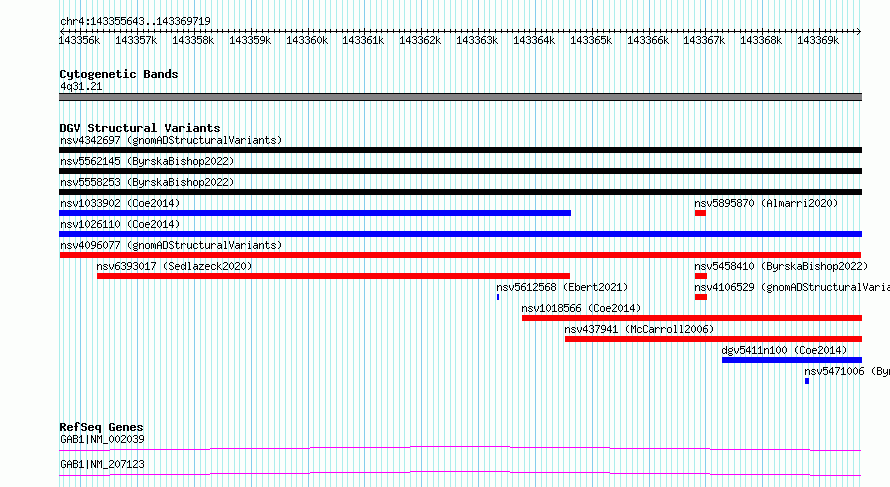Screen dimensions: 890x487
Task: Click the 143367k ruler tick label
Action: pos(704,40)
